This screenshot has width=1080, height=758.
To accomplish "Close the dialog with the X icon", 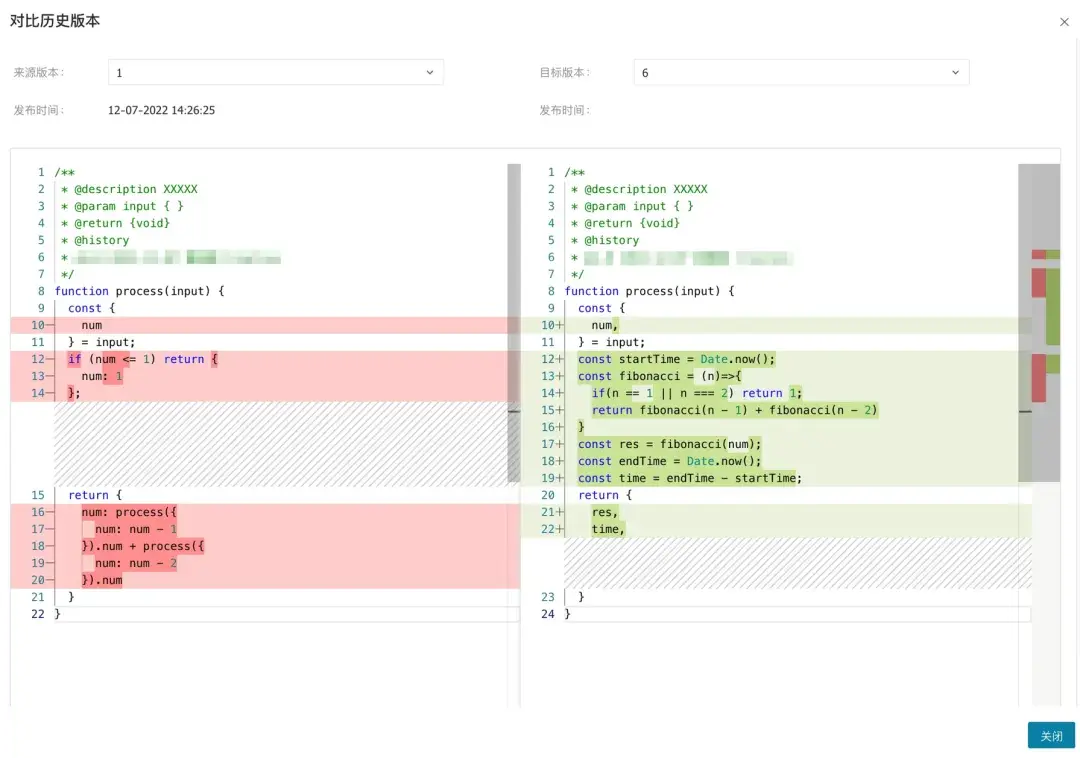I will coord(1063,21).
